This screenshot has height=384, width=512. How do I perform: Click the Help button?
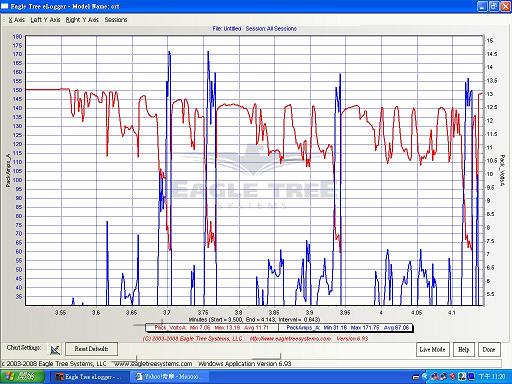pos(463,349)
